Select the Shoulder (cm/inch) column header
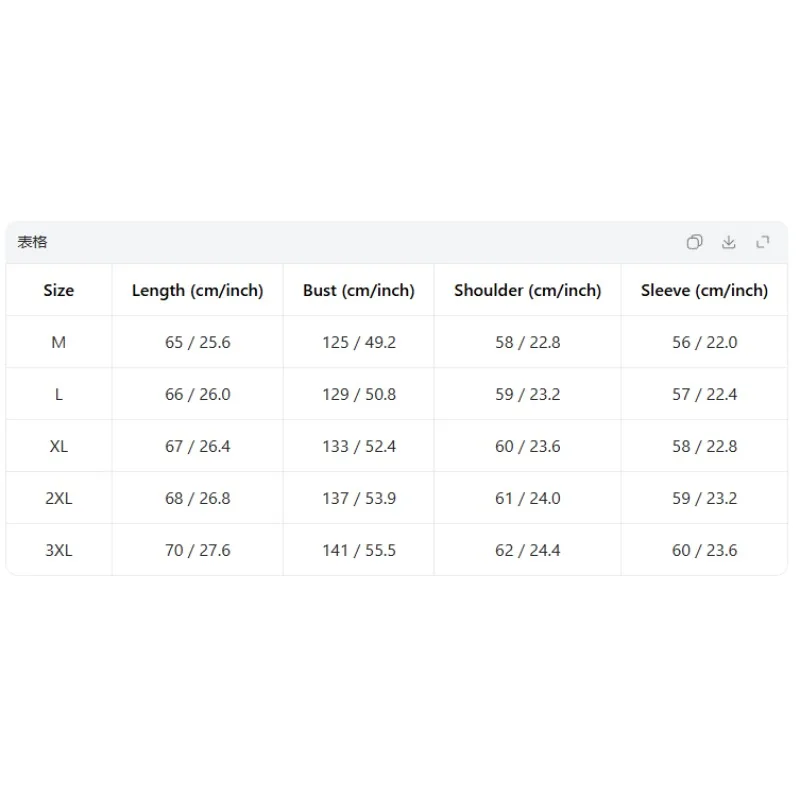The width and height of the screenshot is (800, 800). [x=528, y=290]
